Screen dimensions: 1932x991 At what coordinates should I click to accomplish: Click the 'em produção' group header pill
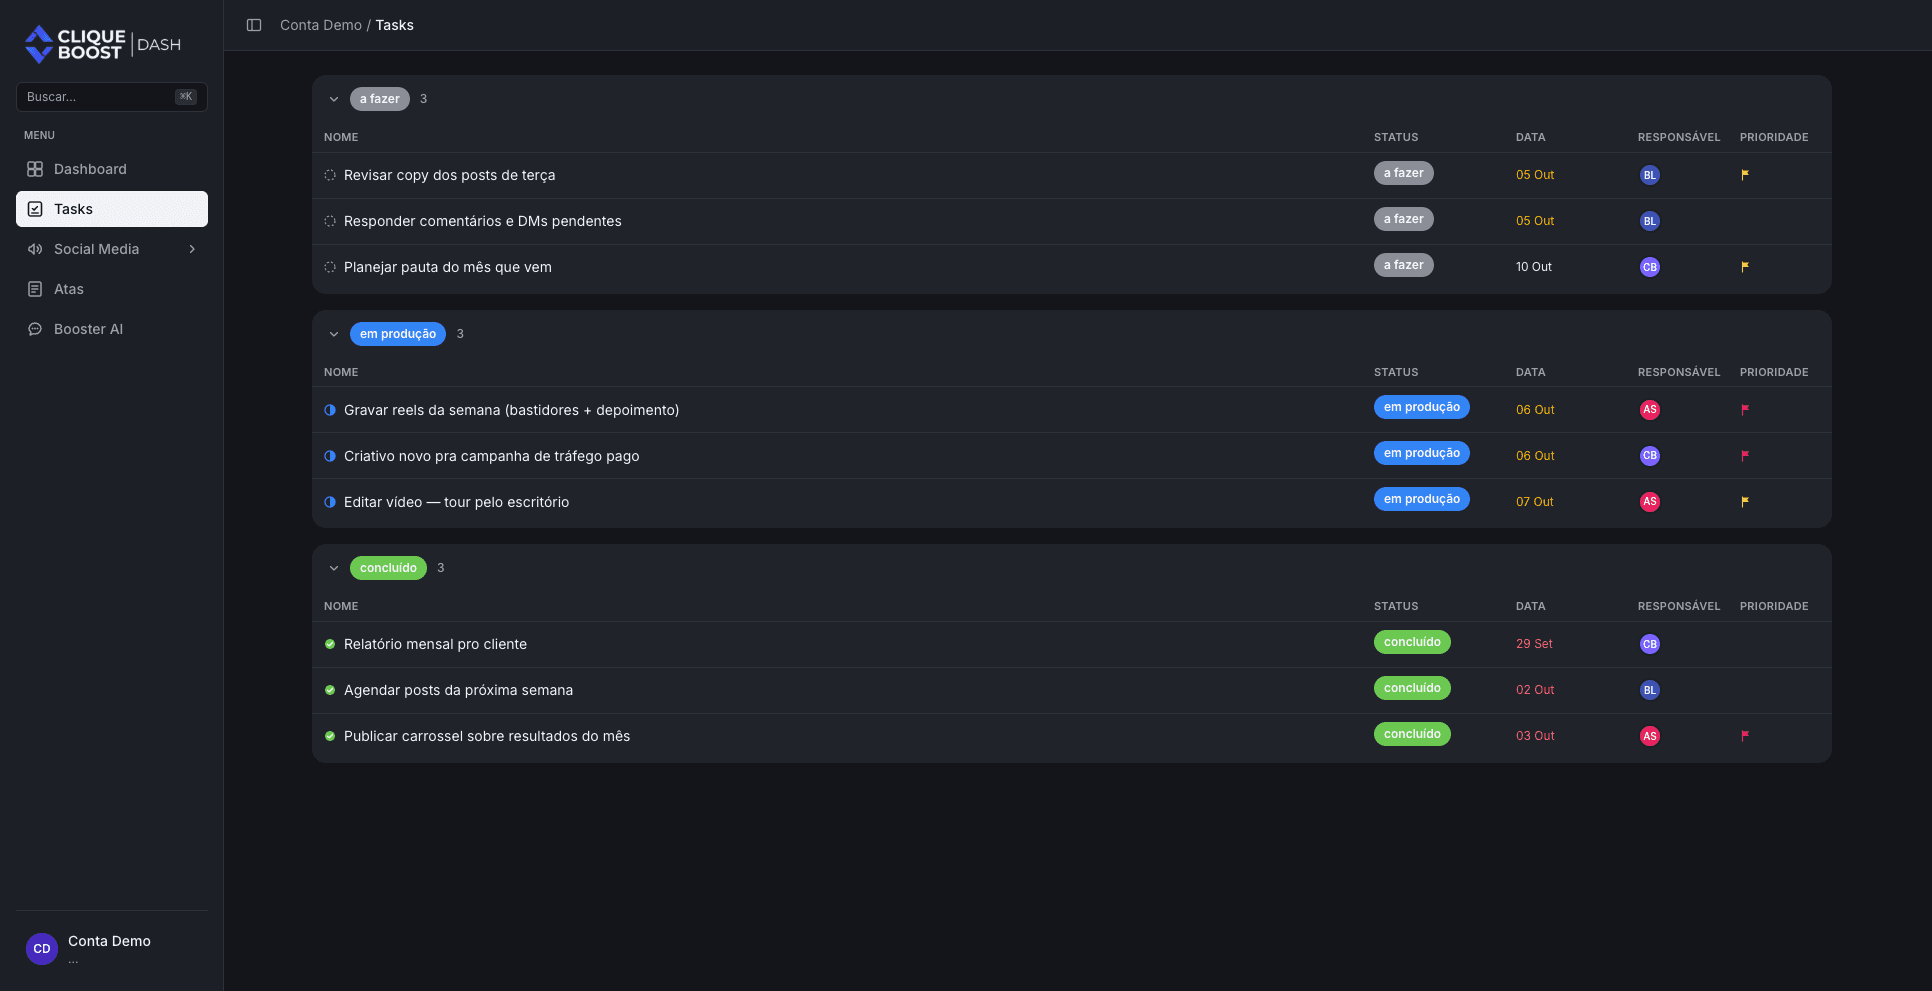point(398,334)
